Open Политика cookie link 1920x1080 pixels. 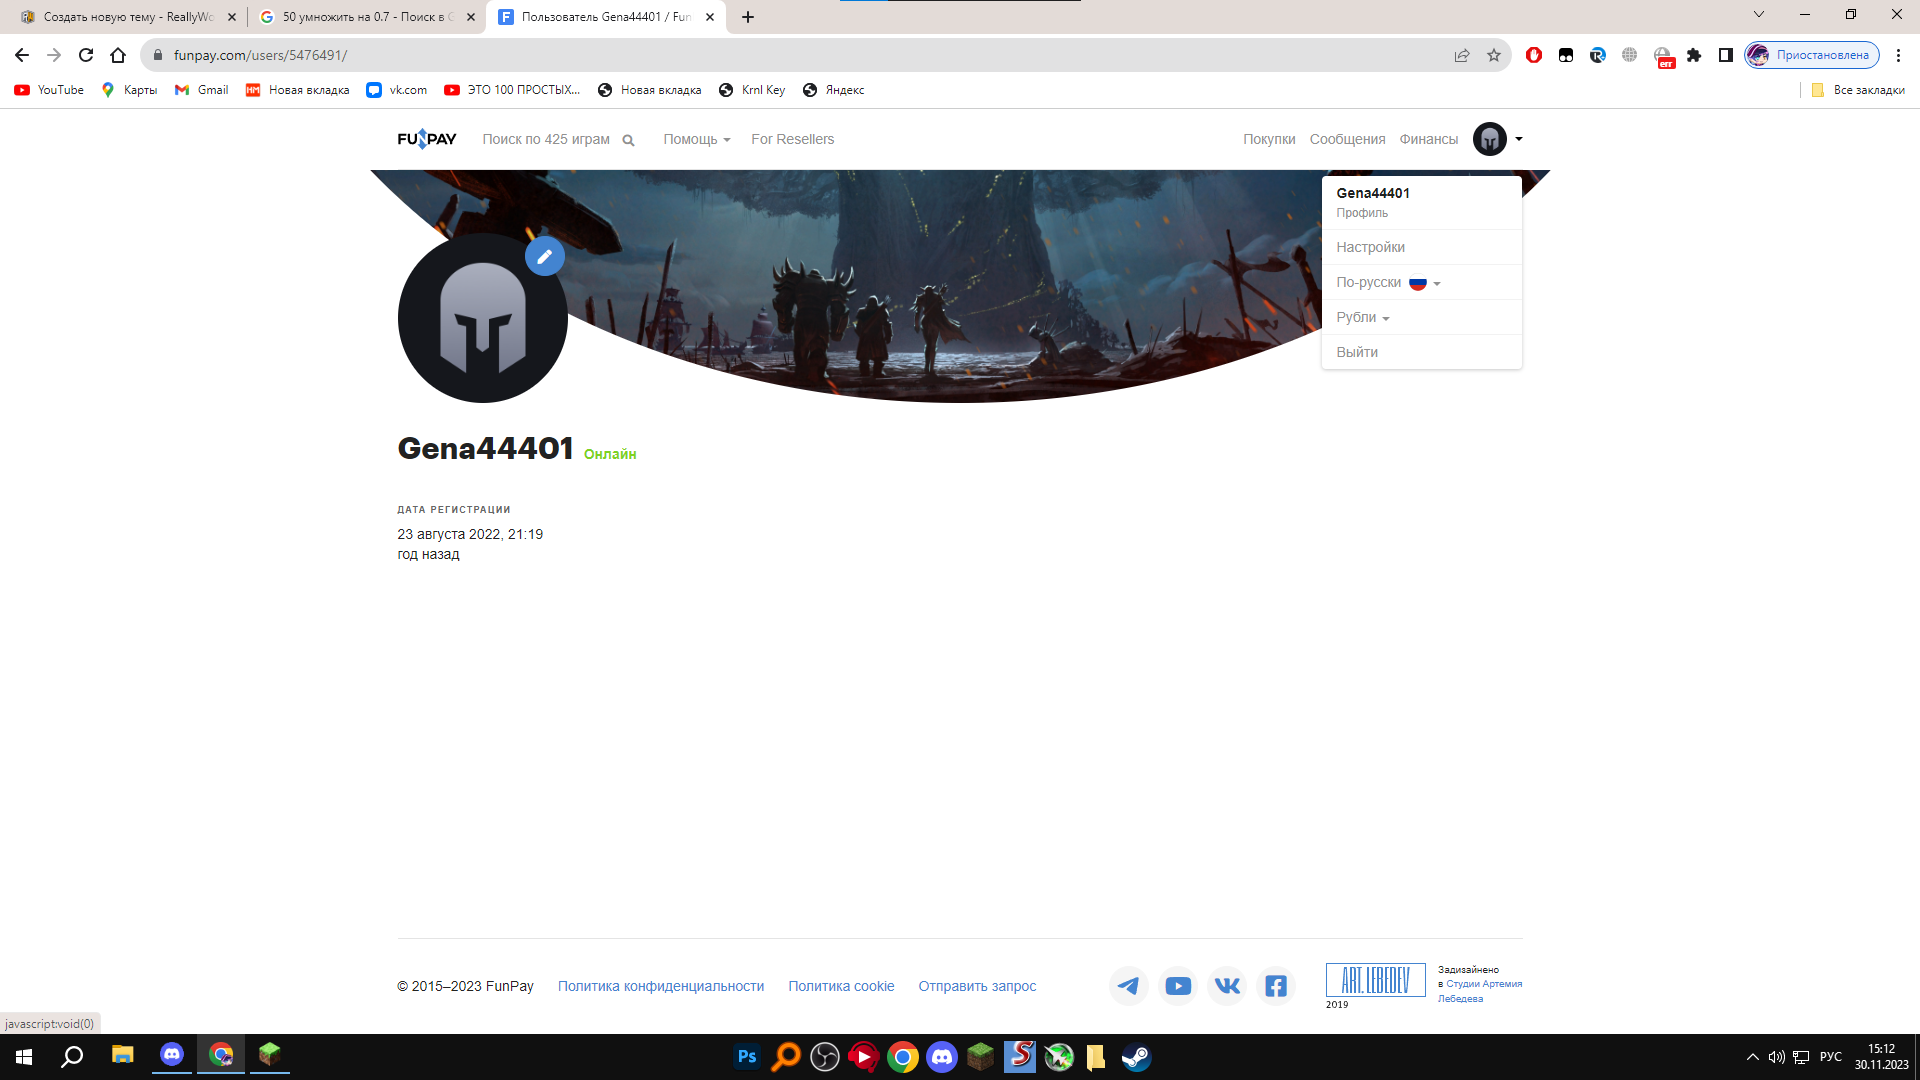(x=841, y=986)
